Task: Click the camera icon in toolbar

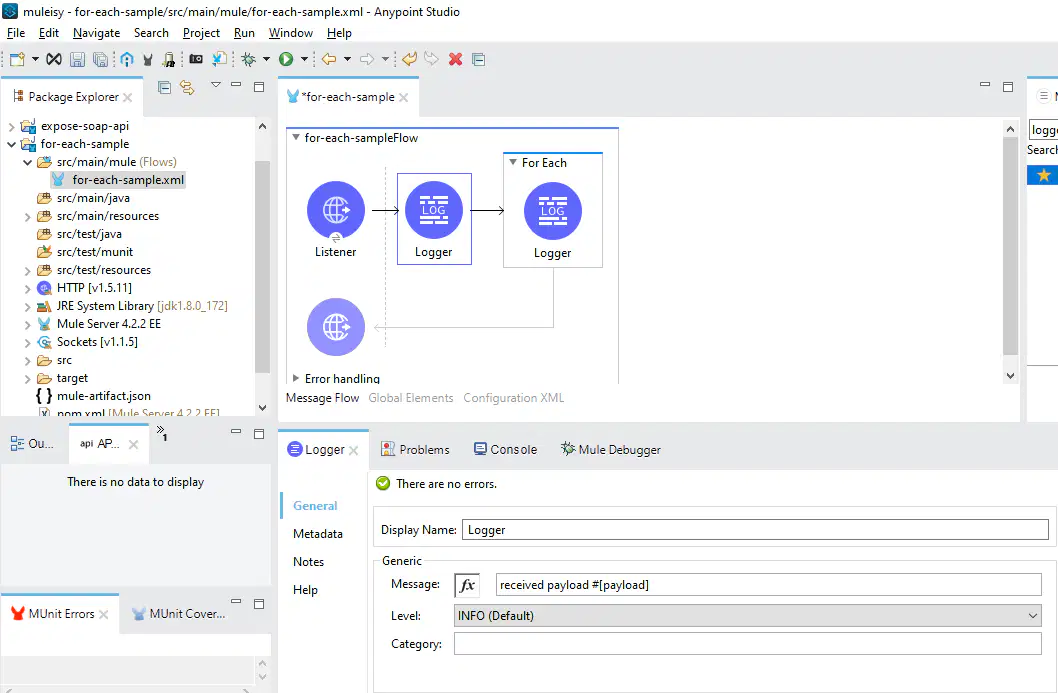Action: click(196, 59)
